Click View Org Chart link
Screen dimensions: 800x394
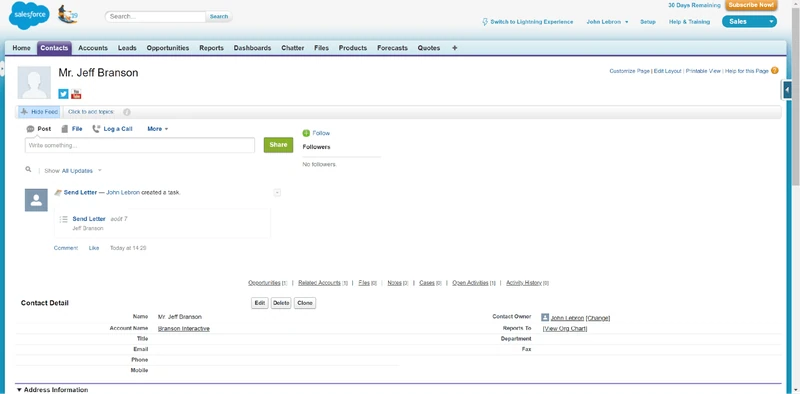point(565,329)
